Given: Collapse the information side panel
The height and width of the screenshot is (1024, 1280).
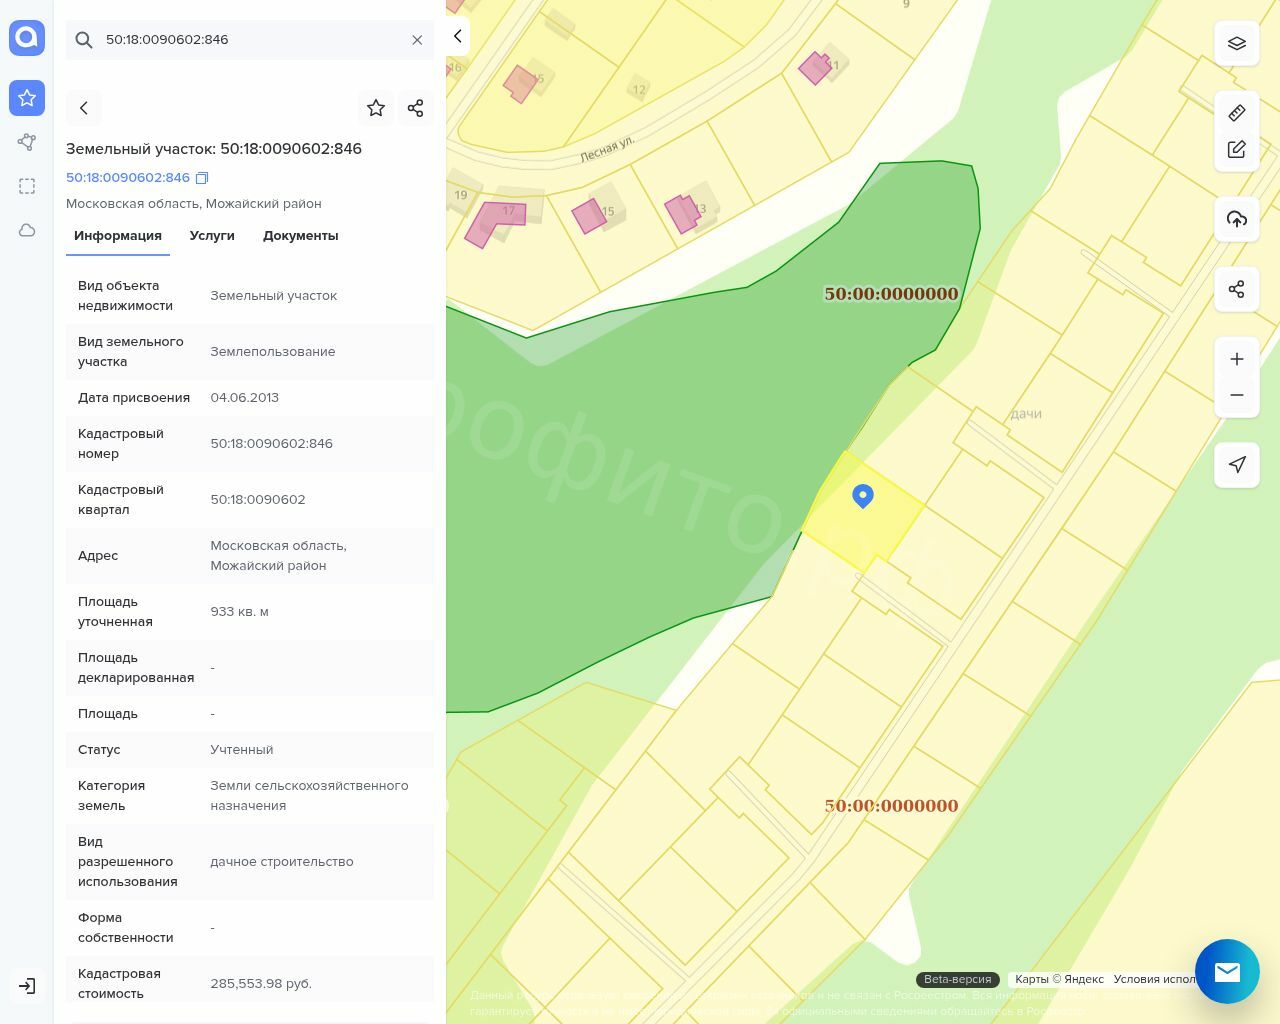Looking at the screenshot, I should [x=457, y=36].
